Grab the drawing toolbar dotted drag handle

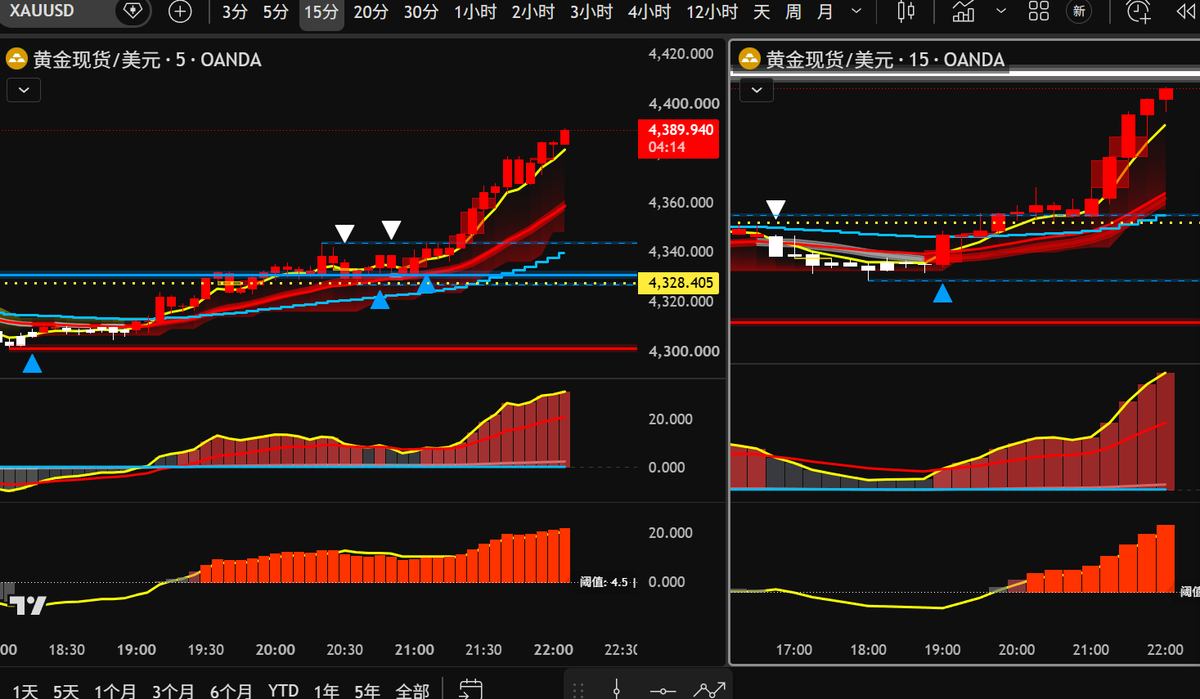[x=576, y=690]
